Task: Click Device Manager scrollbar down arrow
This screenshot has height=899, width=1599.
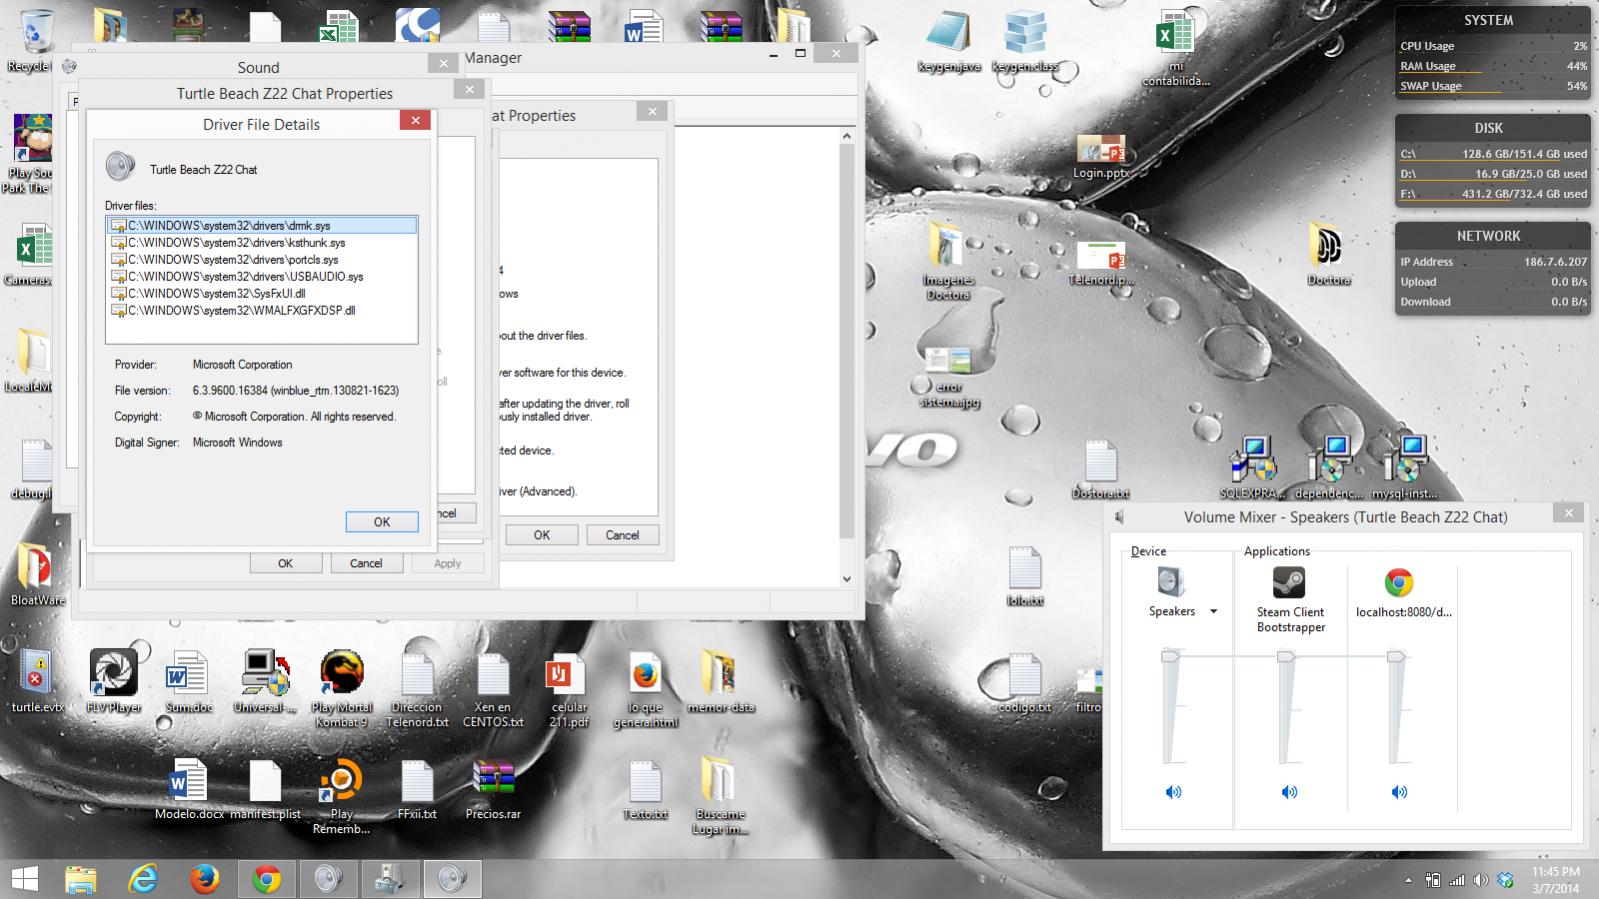Action: 847,579
